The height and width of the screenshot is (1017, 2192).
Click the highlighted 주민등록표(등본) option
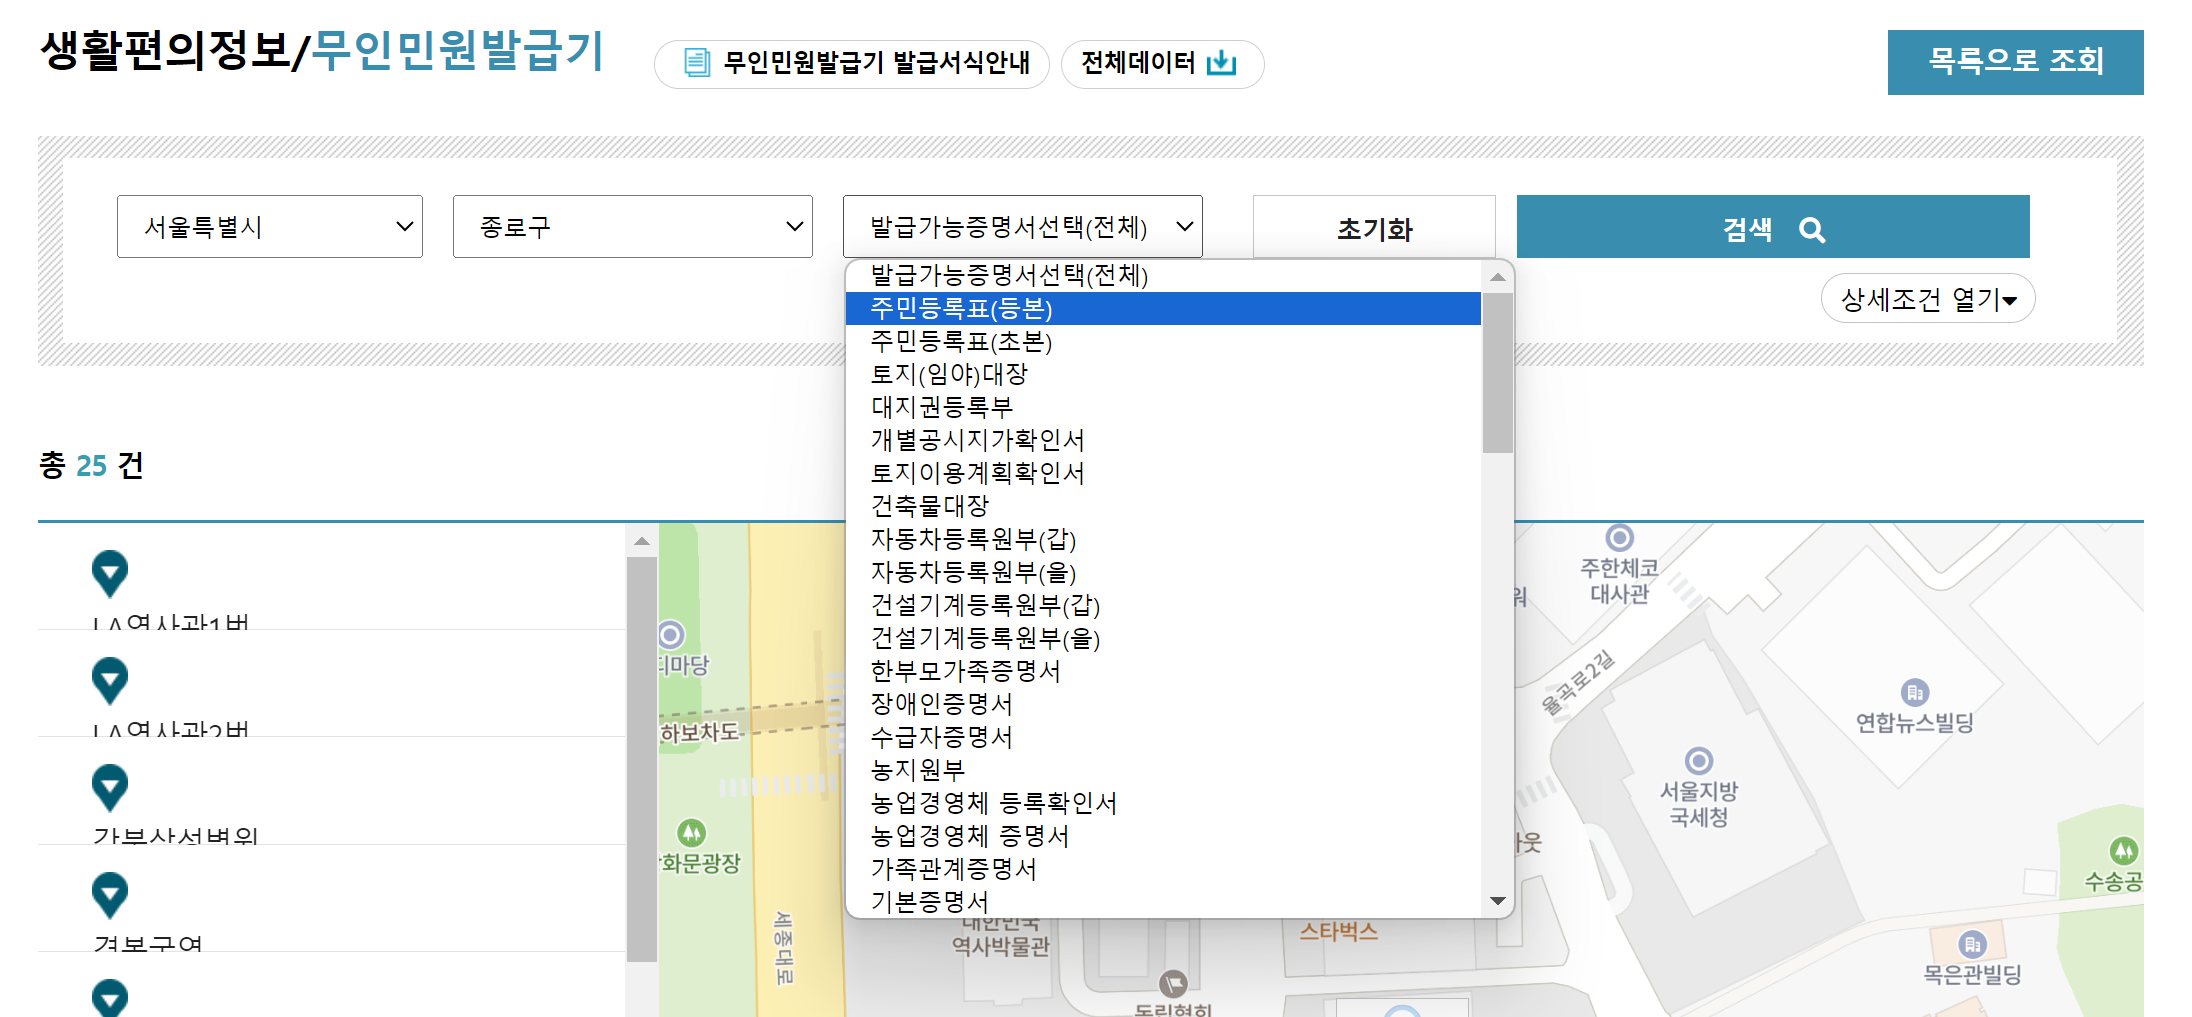pyautogui.click(x=963, y=310)
